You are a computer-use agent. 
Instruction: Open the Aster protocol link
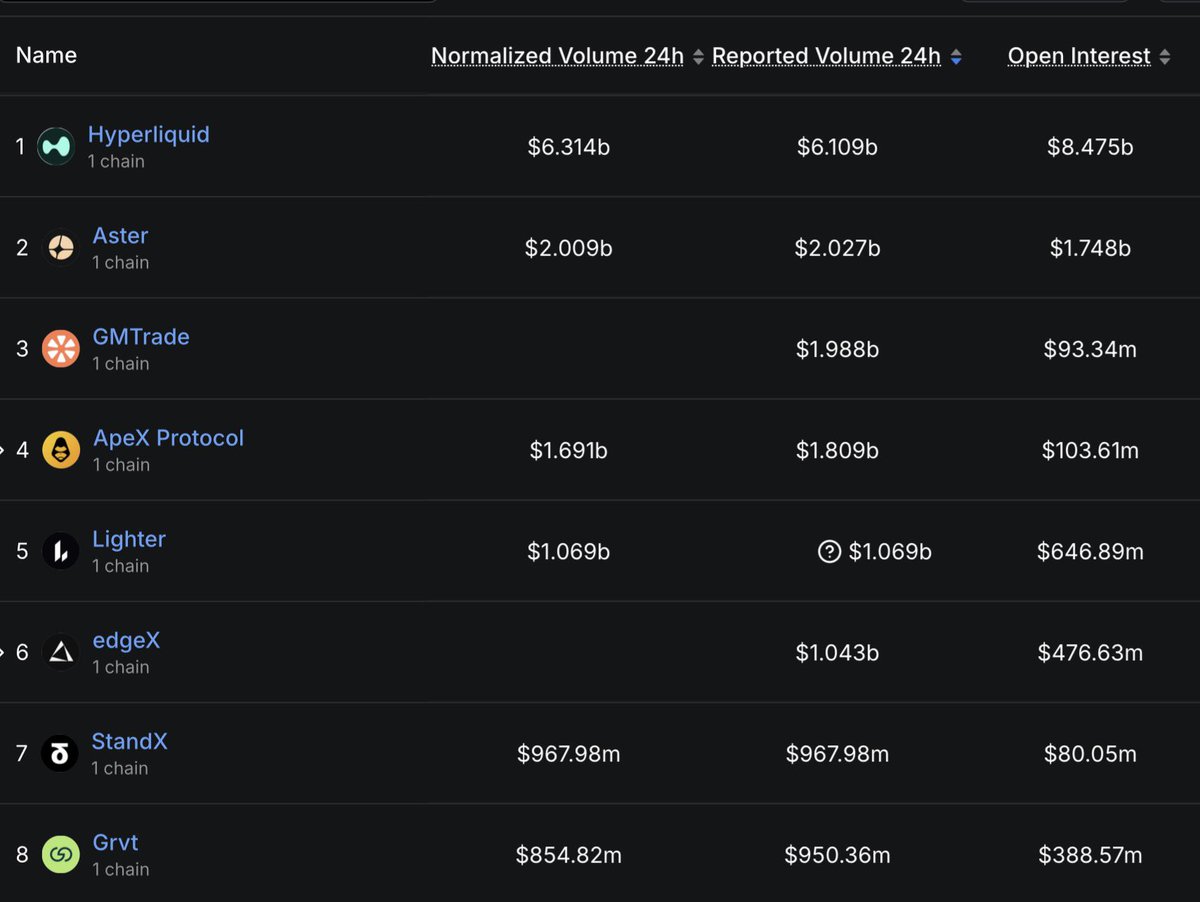[120, 236]
